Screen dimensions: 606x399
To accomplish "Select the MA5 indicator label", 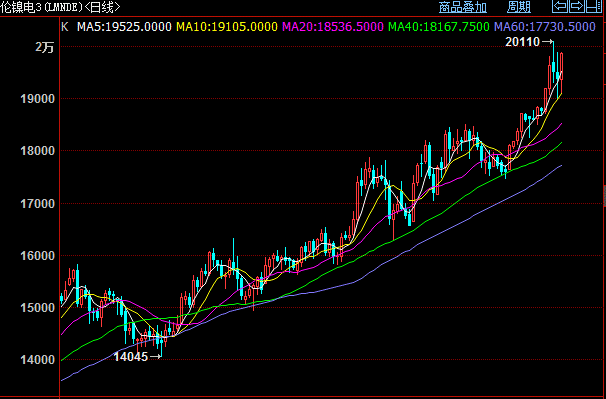I will pyautogui.click(x=124, y=27).
